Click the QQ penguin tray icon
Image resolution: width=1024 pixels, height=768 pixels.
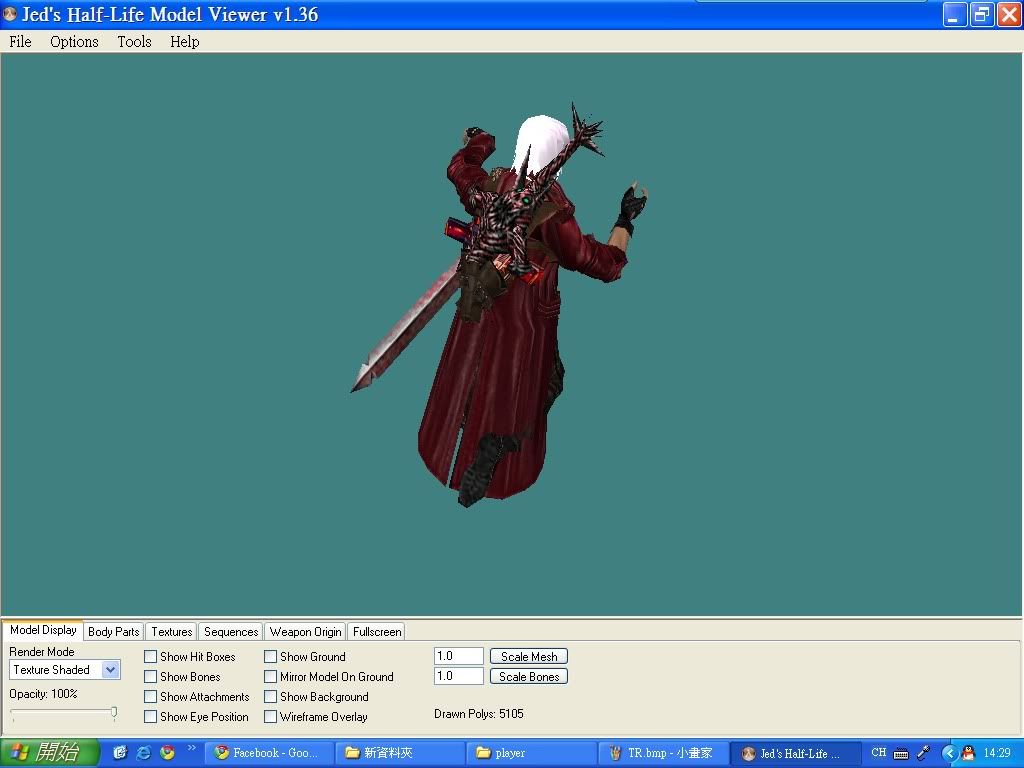[968, 753]
